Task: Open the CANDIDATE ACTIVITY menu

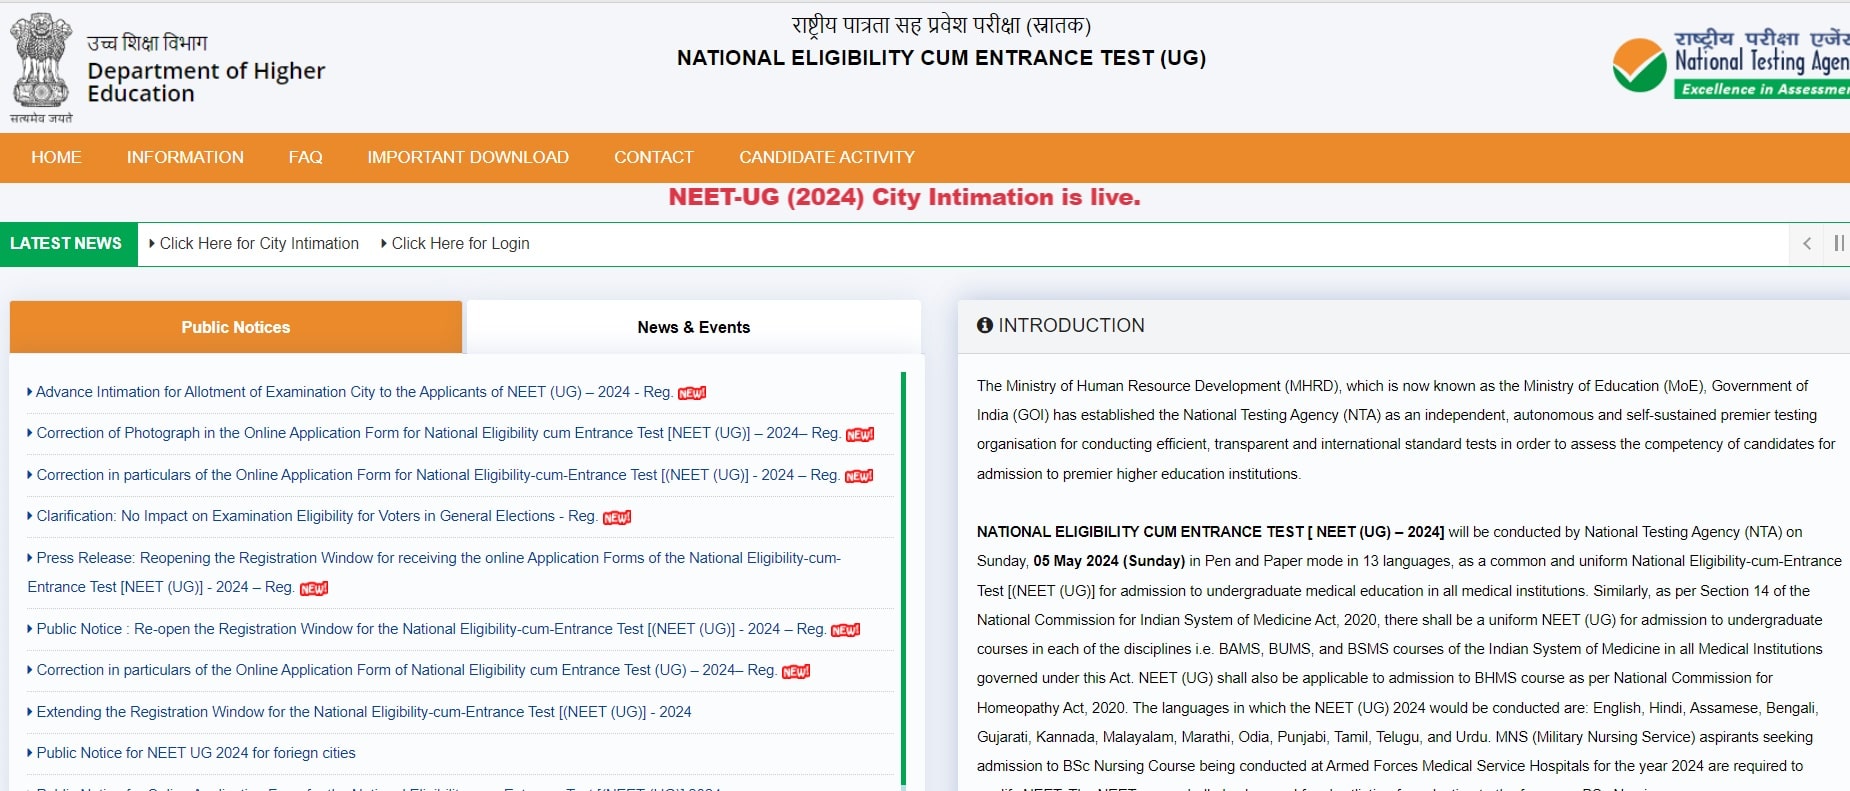Action: point(827,157)
